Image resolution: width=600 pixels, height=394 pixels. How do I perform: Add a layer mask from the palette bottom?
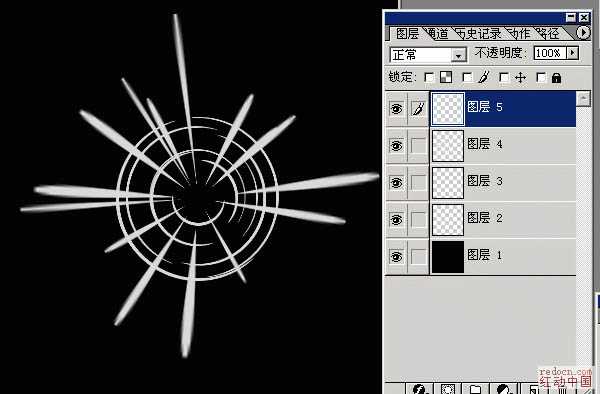click(x=448, y=389)
